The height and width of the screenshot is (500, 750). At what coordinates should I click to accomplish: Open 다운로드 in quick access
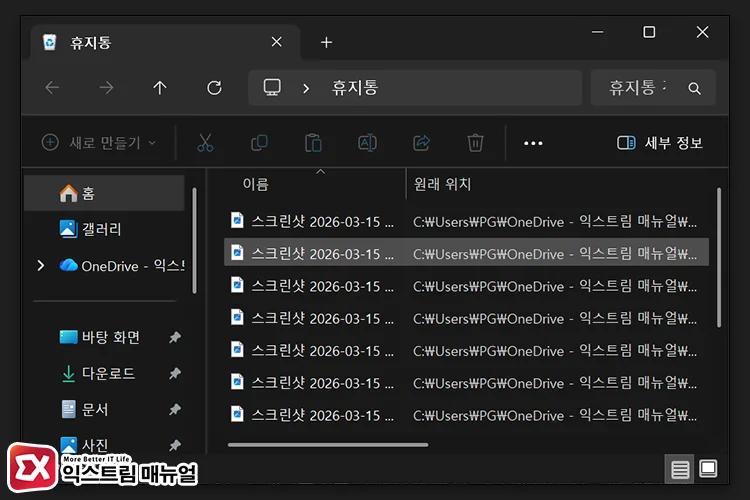(98, 373)
